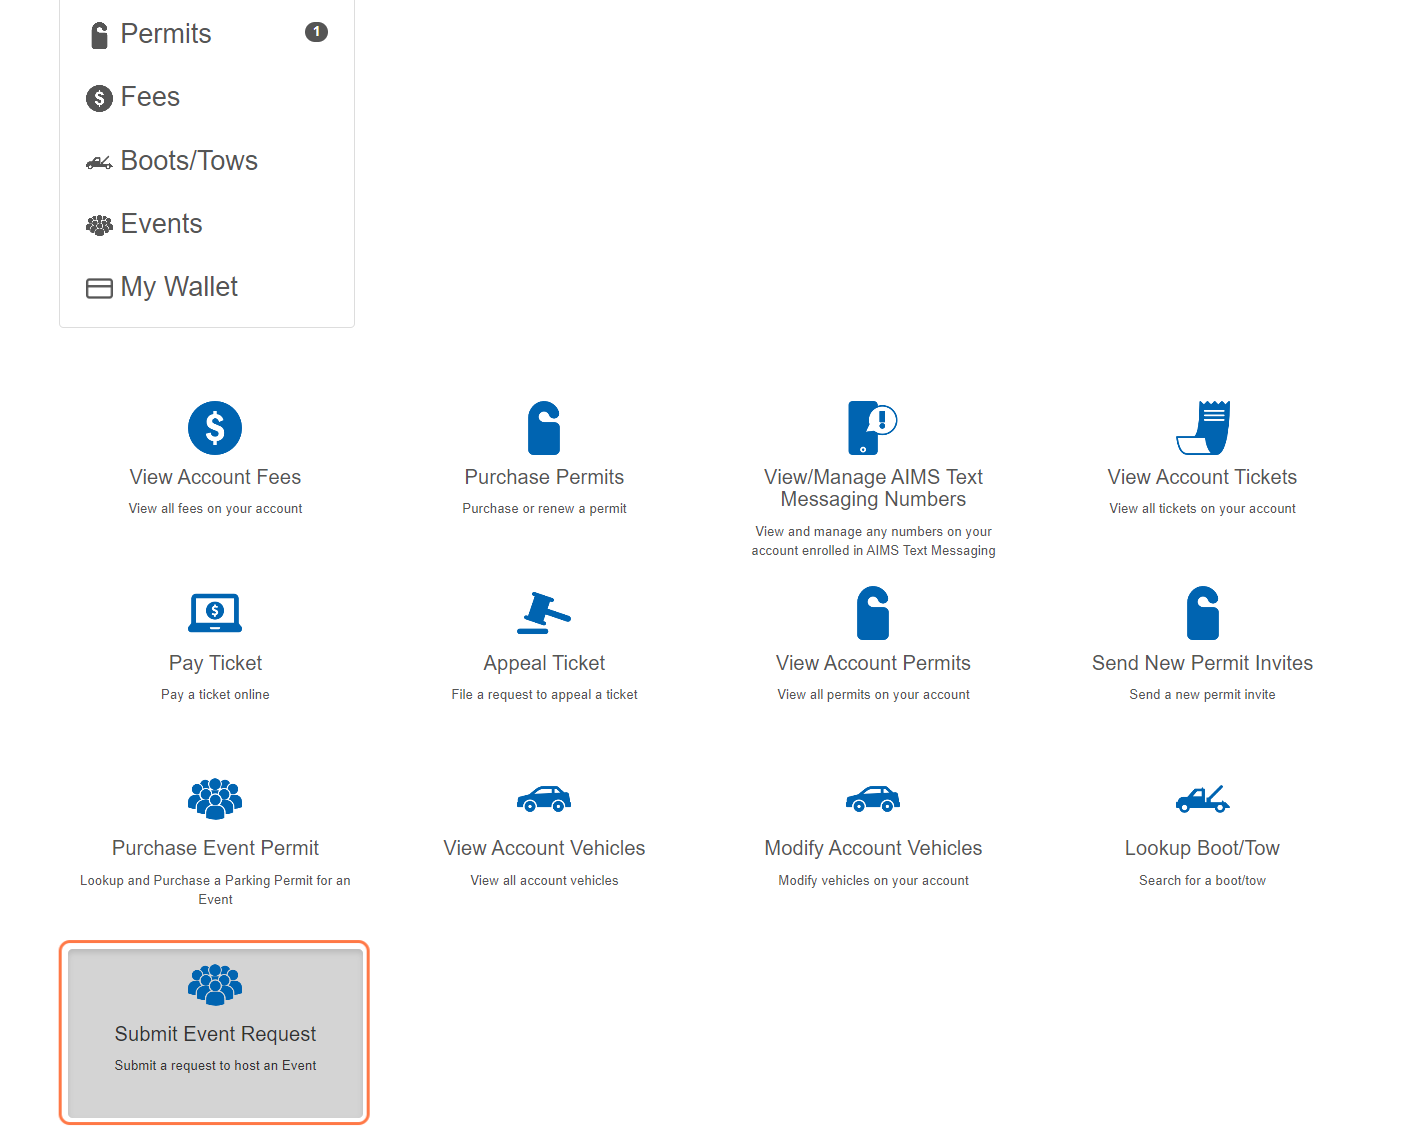Click the Purchase Event Permit crowd icon
Image resolution: width=1416 pixels, height=1140 pixels.
(215, 799)
